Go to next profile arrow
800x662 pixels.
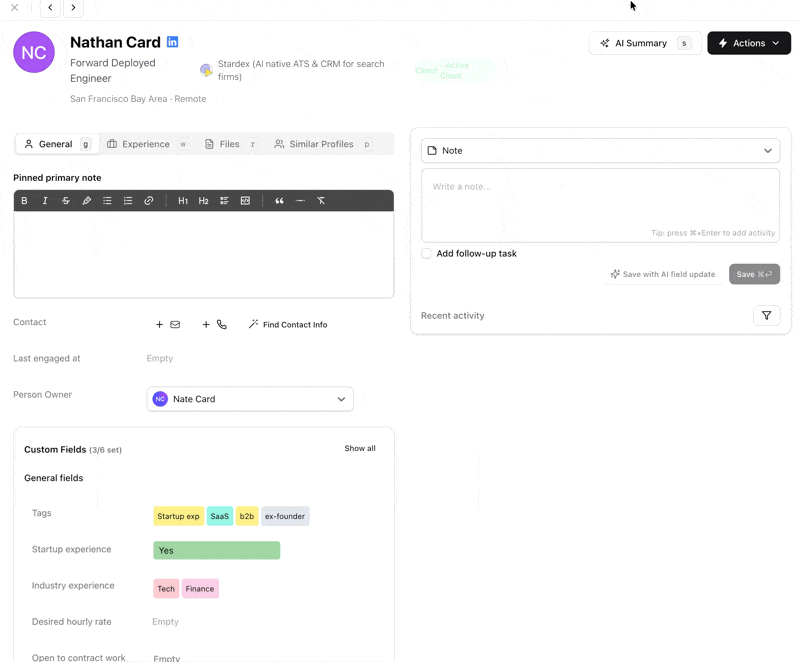coord(73,8)
